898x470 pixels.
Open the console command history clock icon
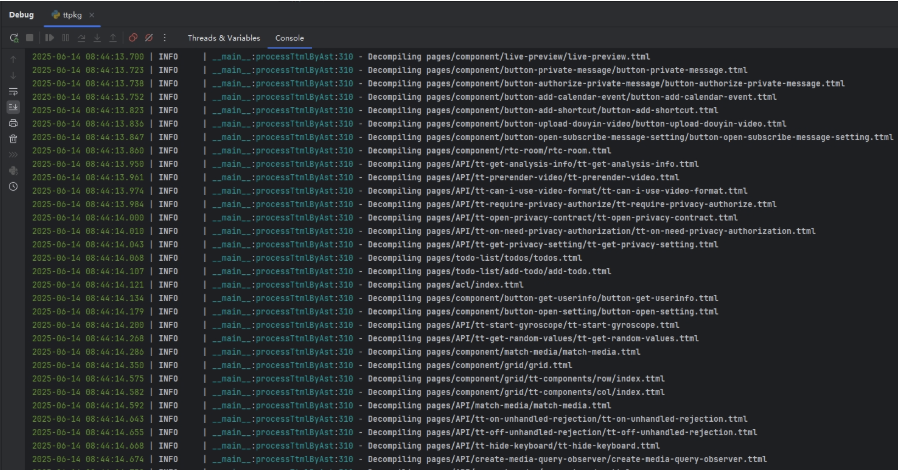pos(13,187)
